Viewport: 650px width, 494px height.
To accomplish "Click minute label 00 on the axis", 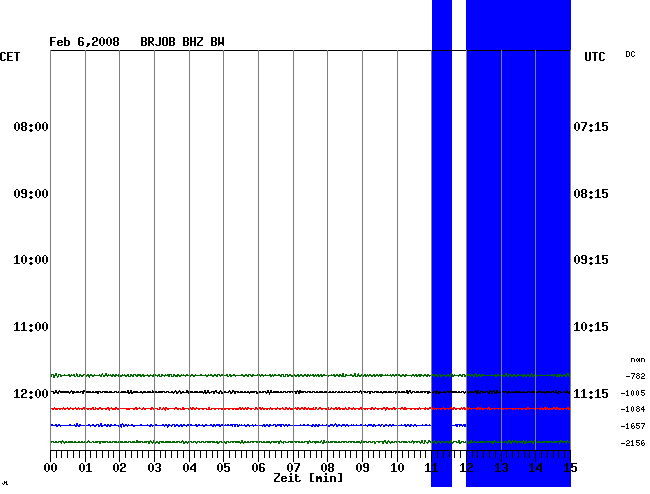I will coord(51,468).
